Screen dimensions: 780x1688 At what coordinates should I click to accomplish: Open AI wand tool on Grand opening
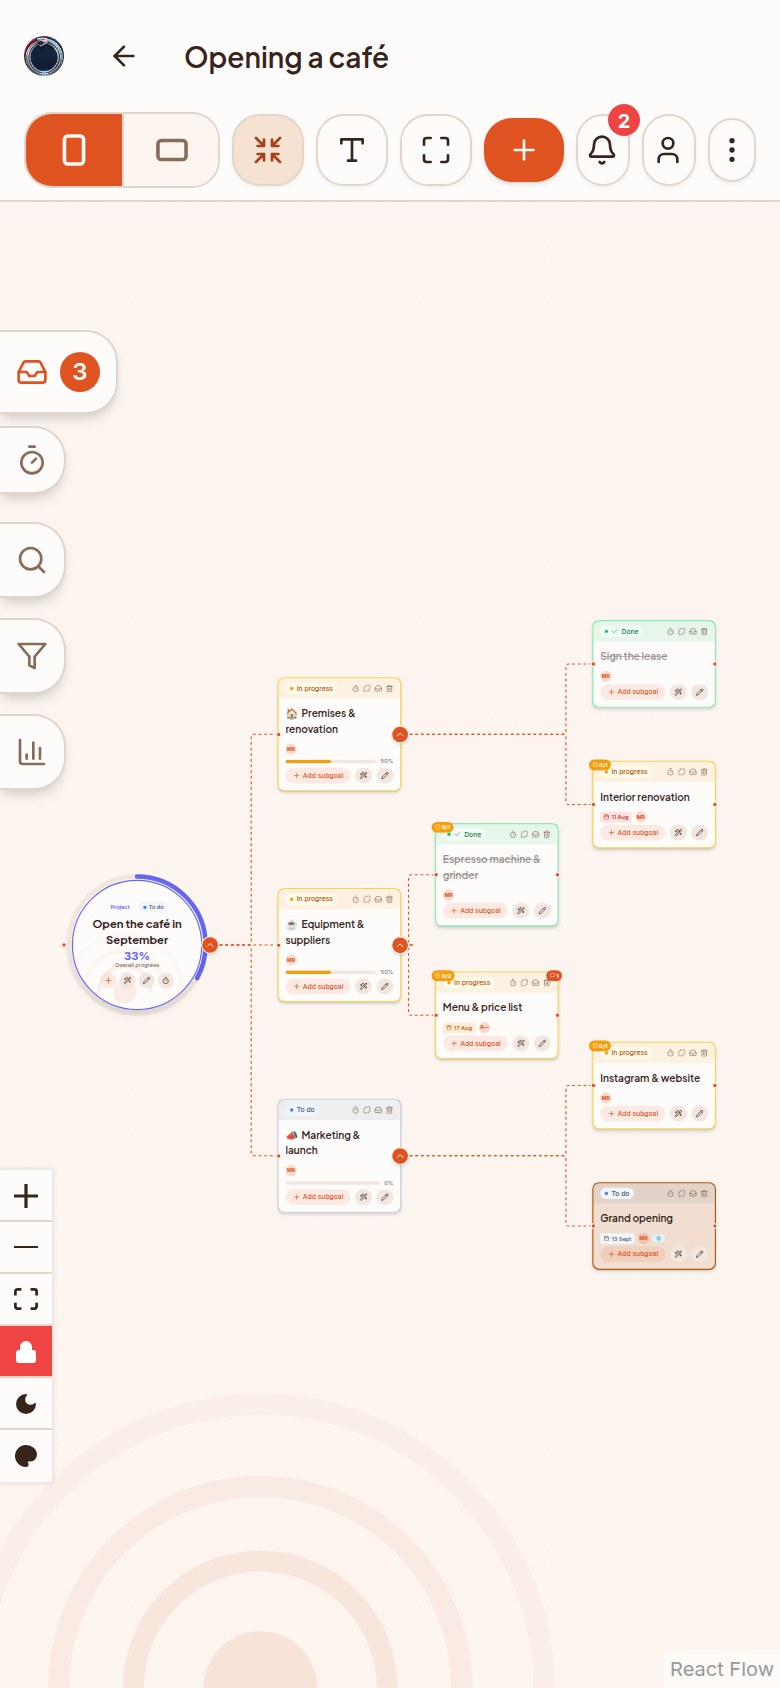(x=678, y=1254)
